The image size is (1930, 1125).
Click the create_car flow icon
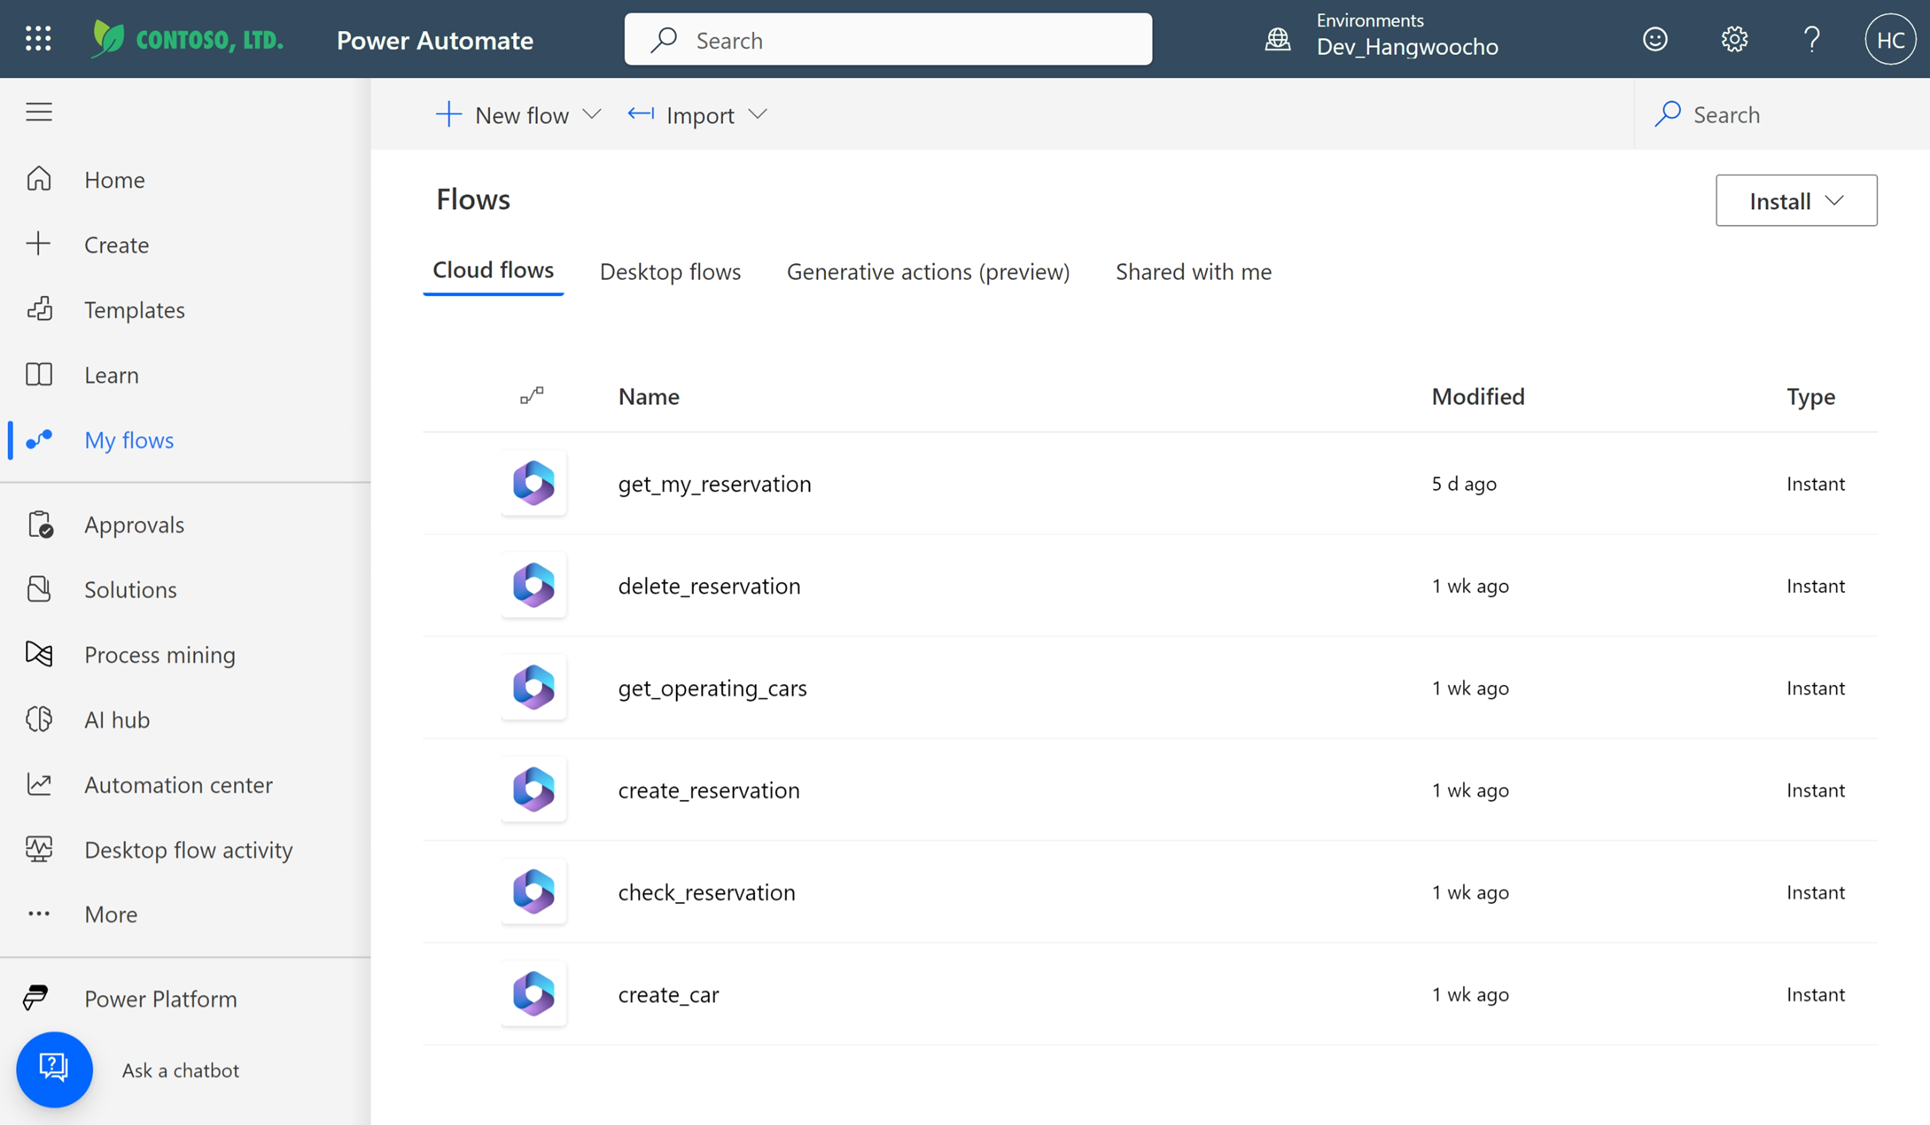click(x=533, y=993)
